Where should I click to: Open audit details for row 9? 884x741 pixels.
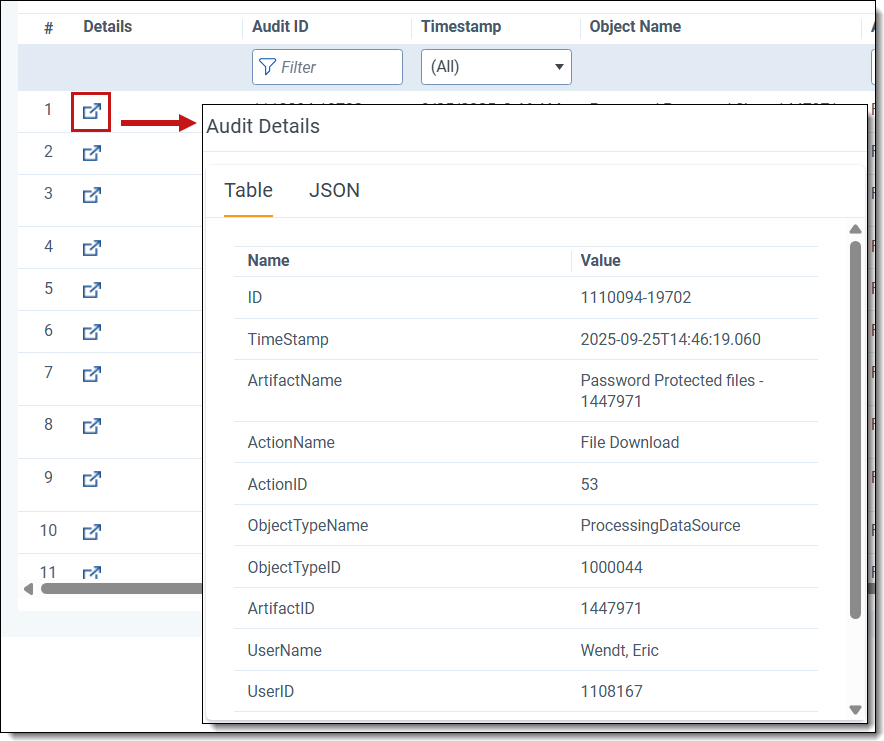click(91, 478)
